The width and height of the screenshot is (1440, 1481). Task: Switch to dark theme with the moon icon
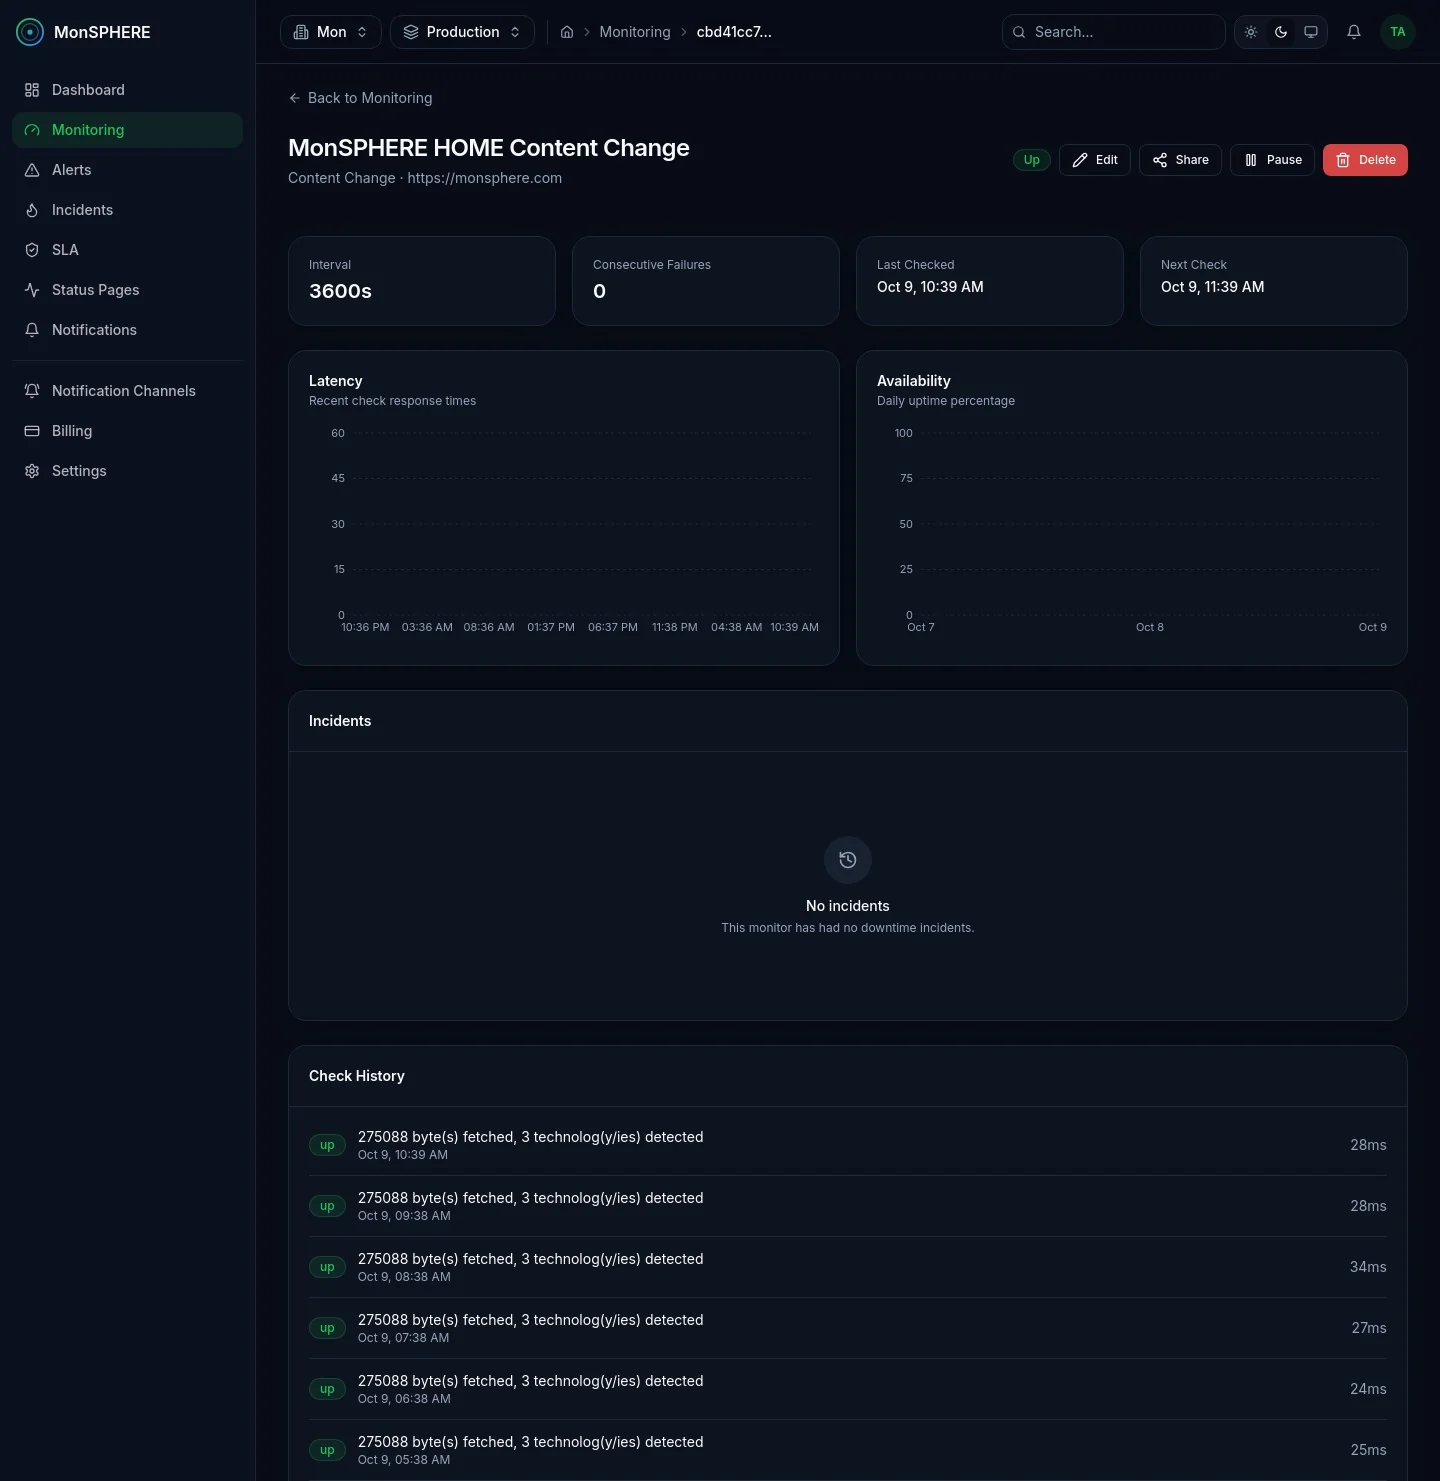[x=1281, y=32]
